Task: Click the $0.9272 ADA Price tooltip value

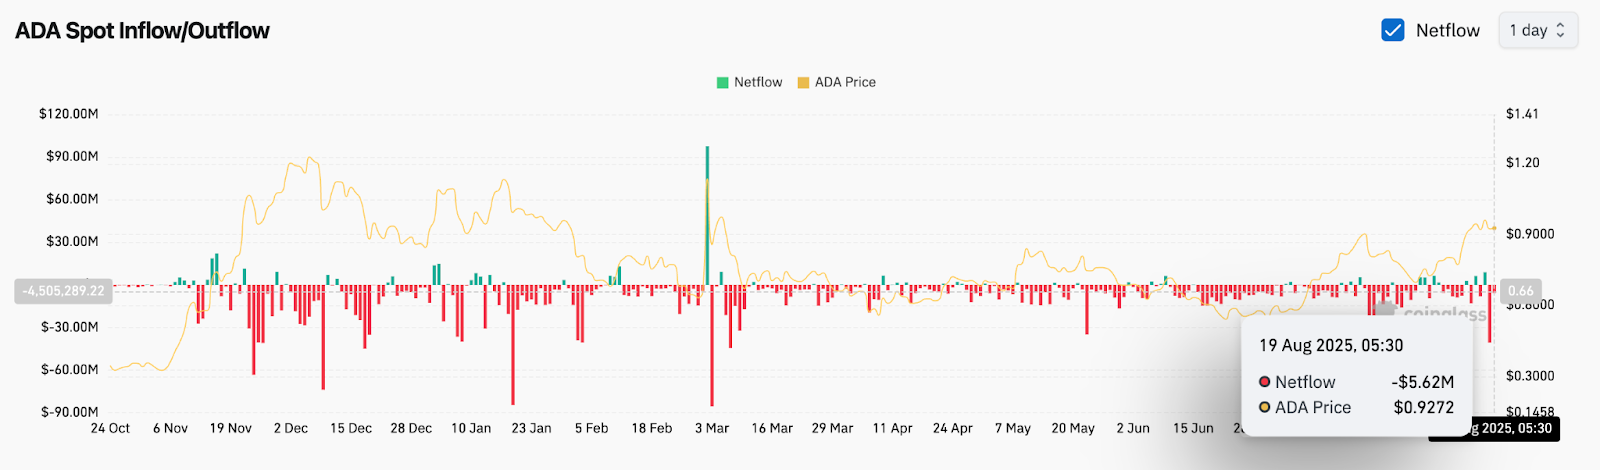Action: pos(1423,408)
